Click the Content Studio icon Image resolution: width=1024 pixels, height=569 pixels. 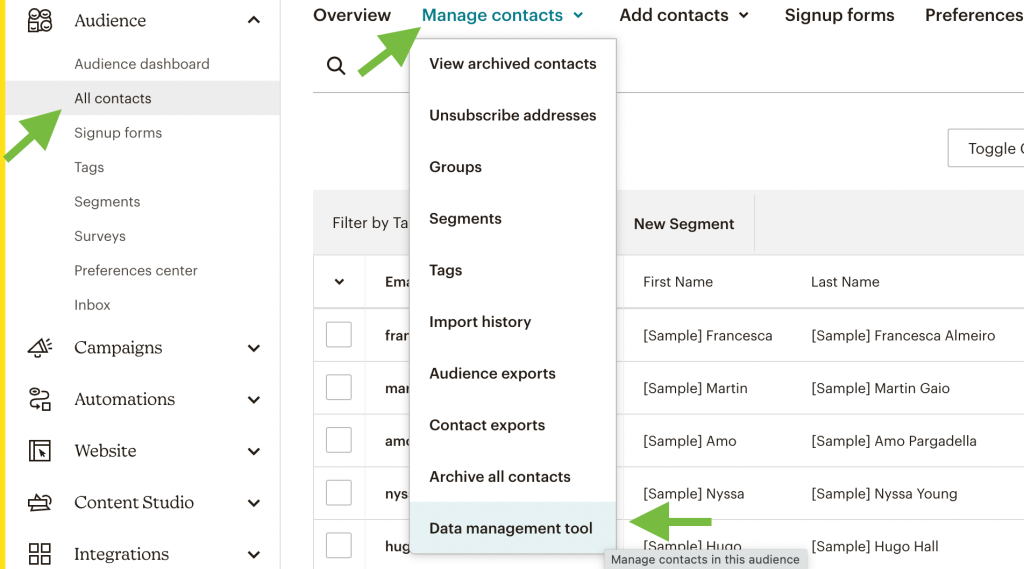point(40,502)
